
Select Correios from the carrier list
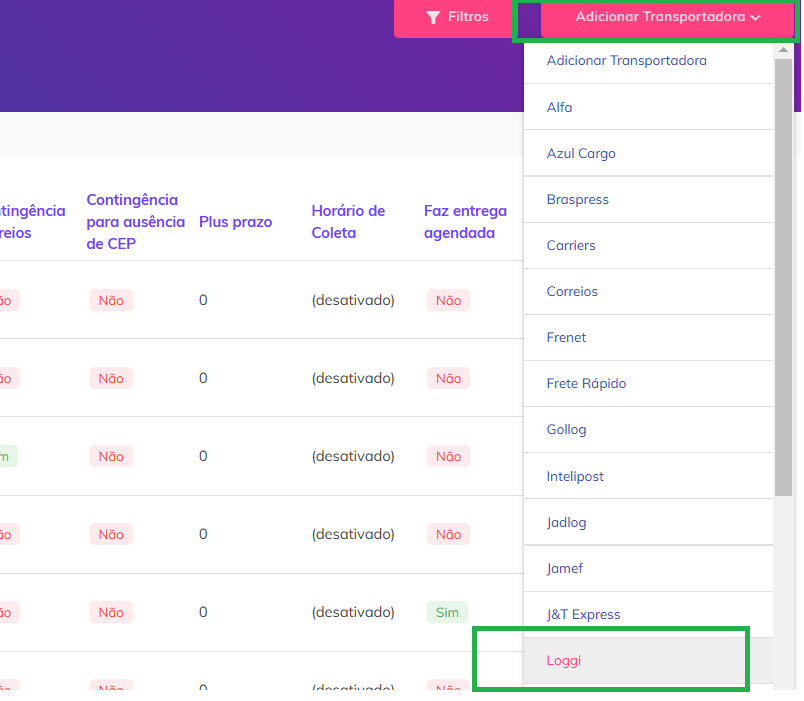pos(648,292)
